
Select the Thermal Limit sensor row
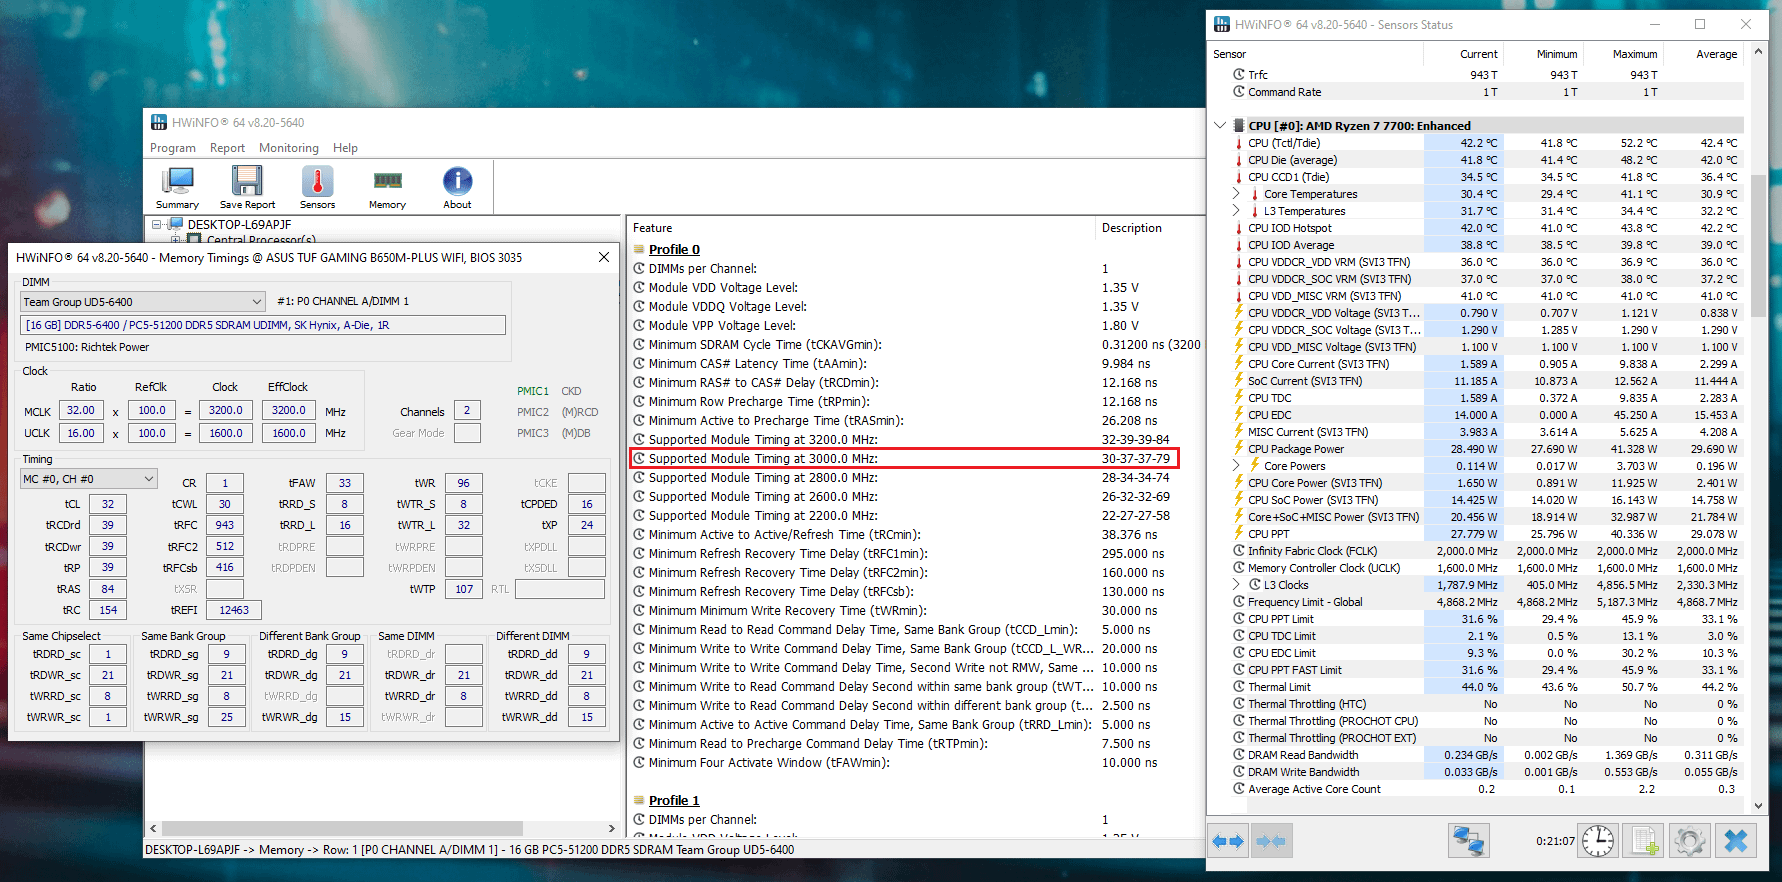(x=1487, y=687)
